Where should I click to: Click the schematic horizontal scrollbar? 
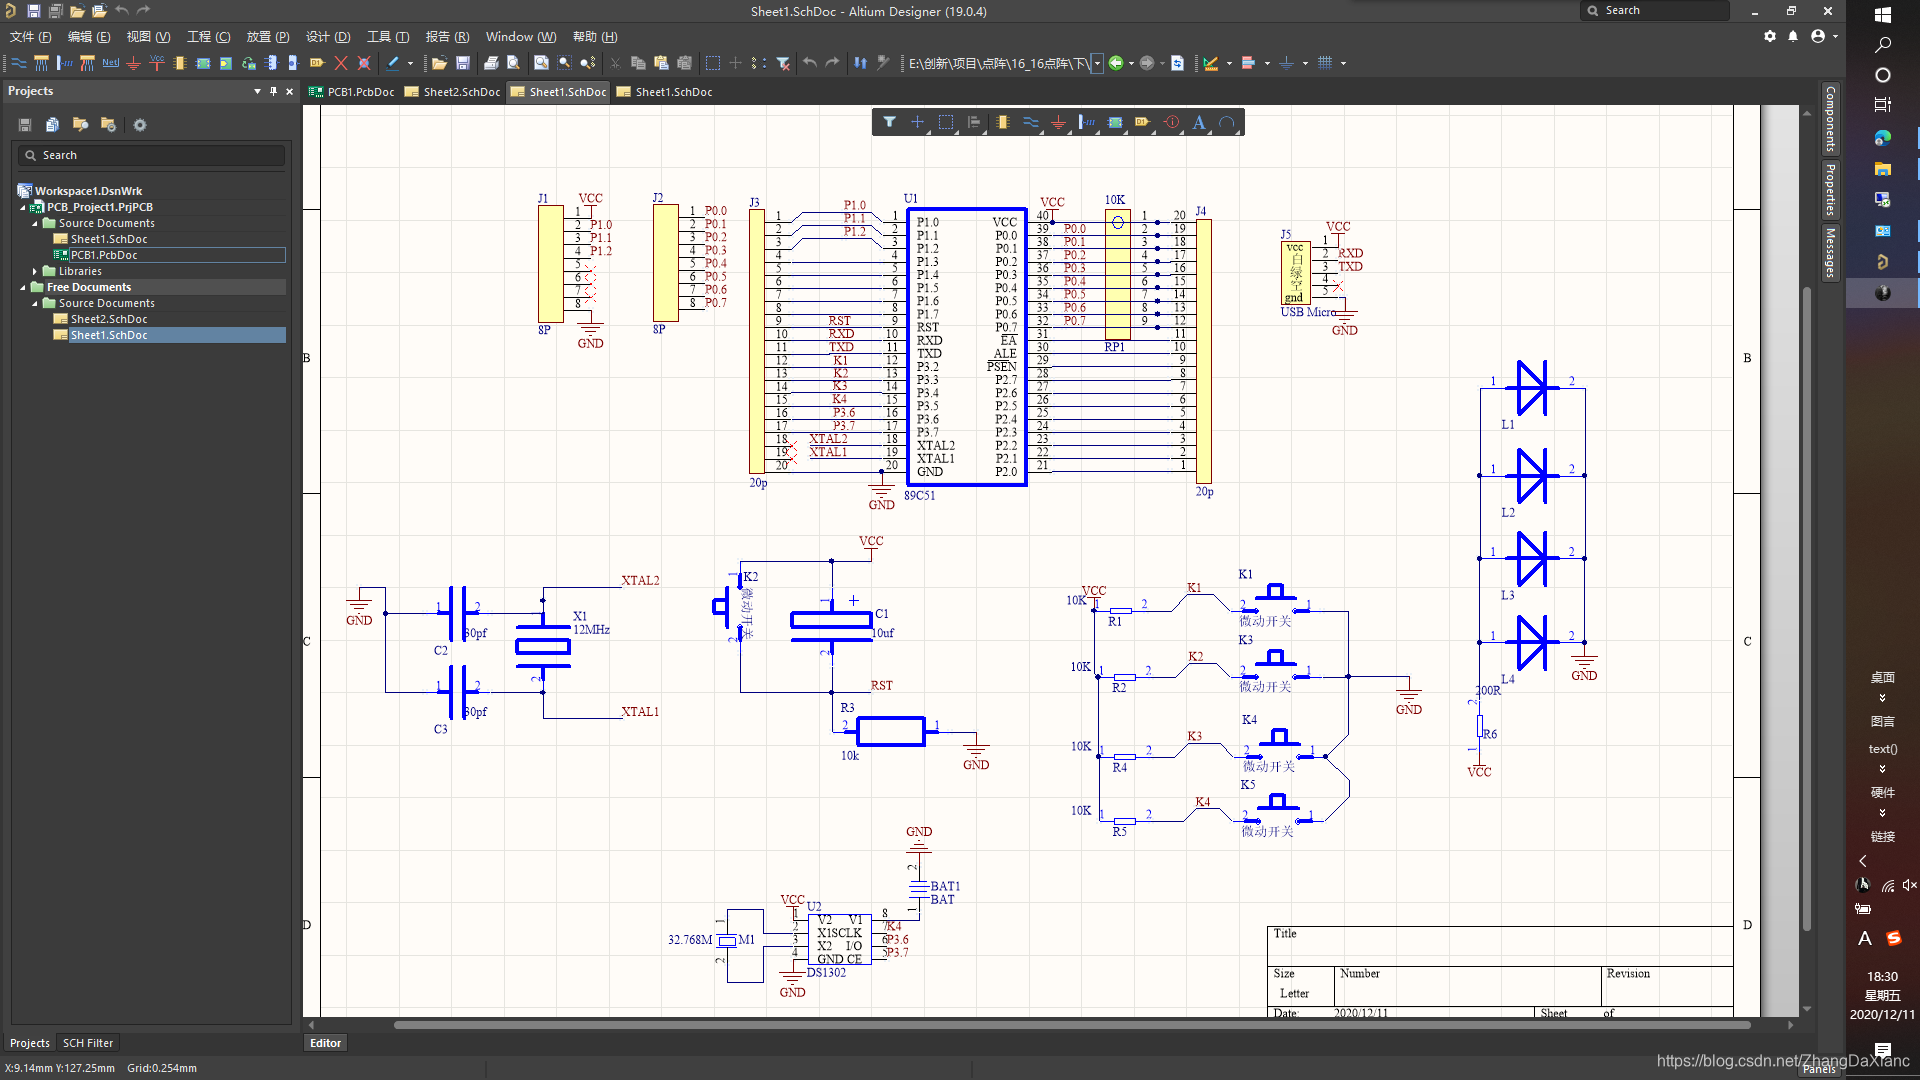1070,1025
